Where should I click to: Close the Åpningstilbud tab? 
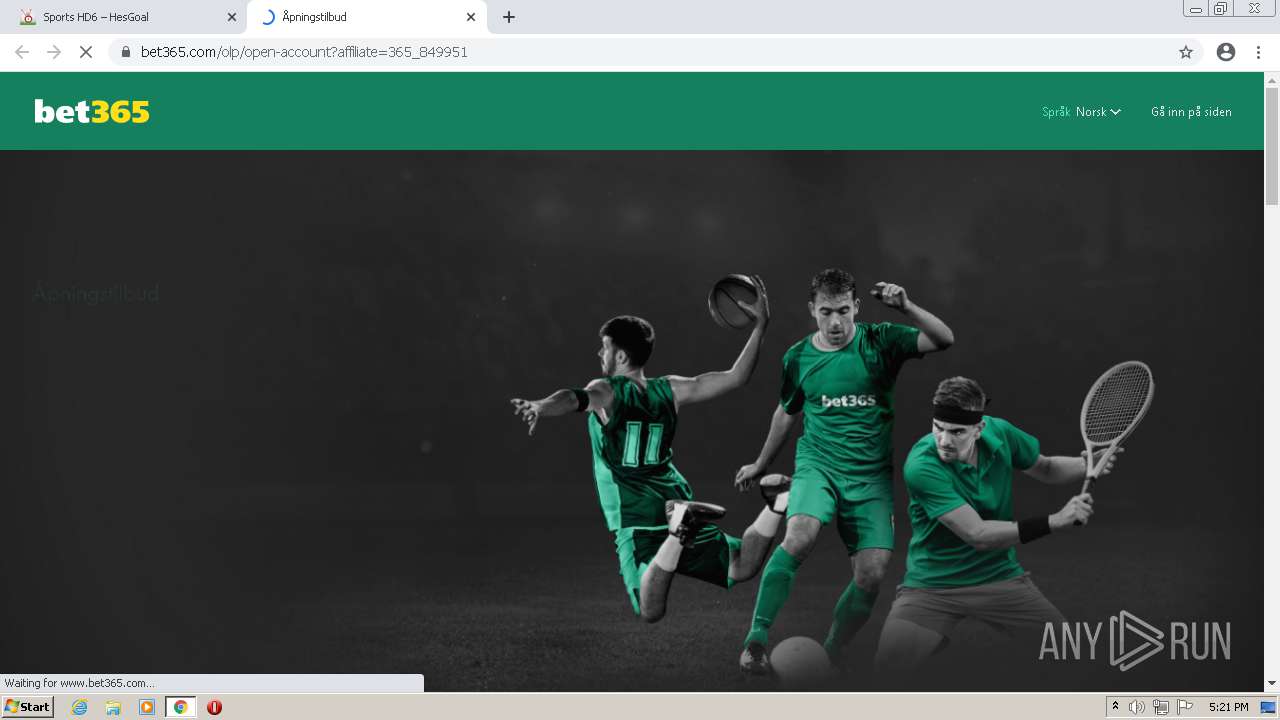[x=471, y=17]
